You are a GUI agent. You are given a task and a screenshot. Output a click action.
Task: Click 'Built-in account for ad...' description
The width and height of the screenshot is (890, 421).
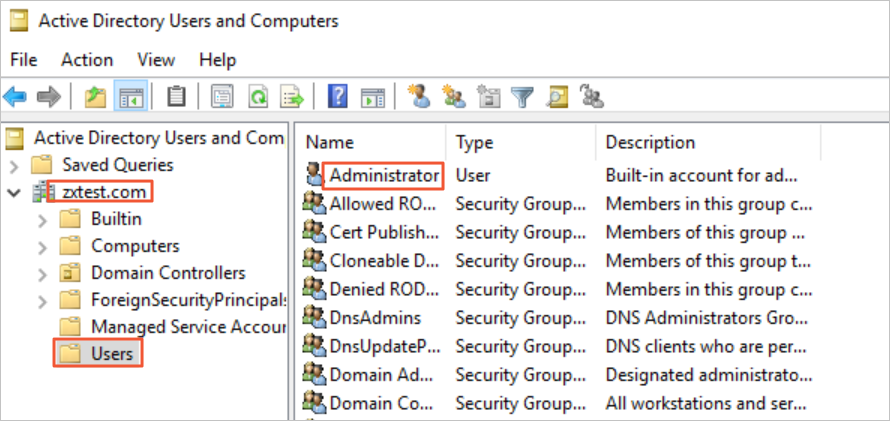pos(702,175)
